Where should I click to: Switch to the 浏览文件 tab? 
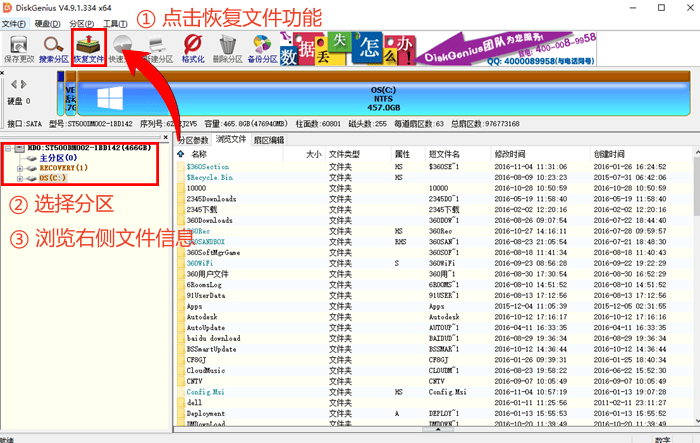point(231,139)
